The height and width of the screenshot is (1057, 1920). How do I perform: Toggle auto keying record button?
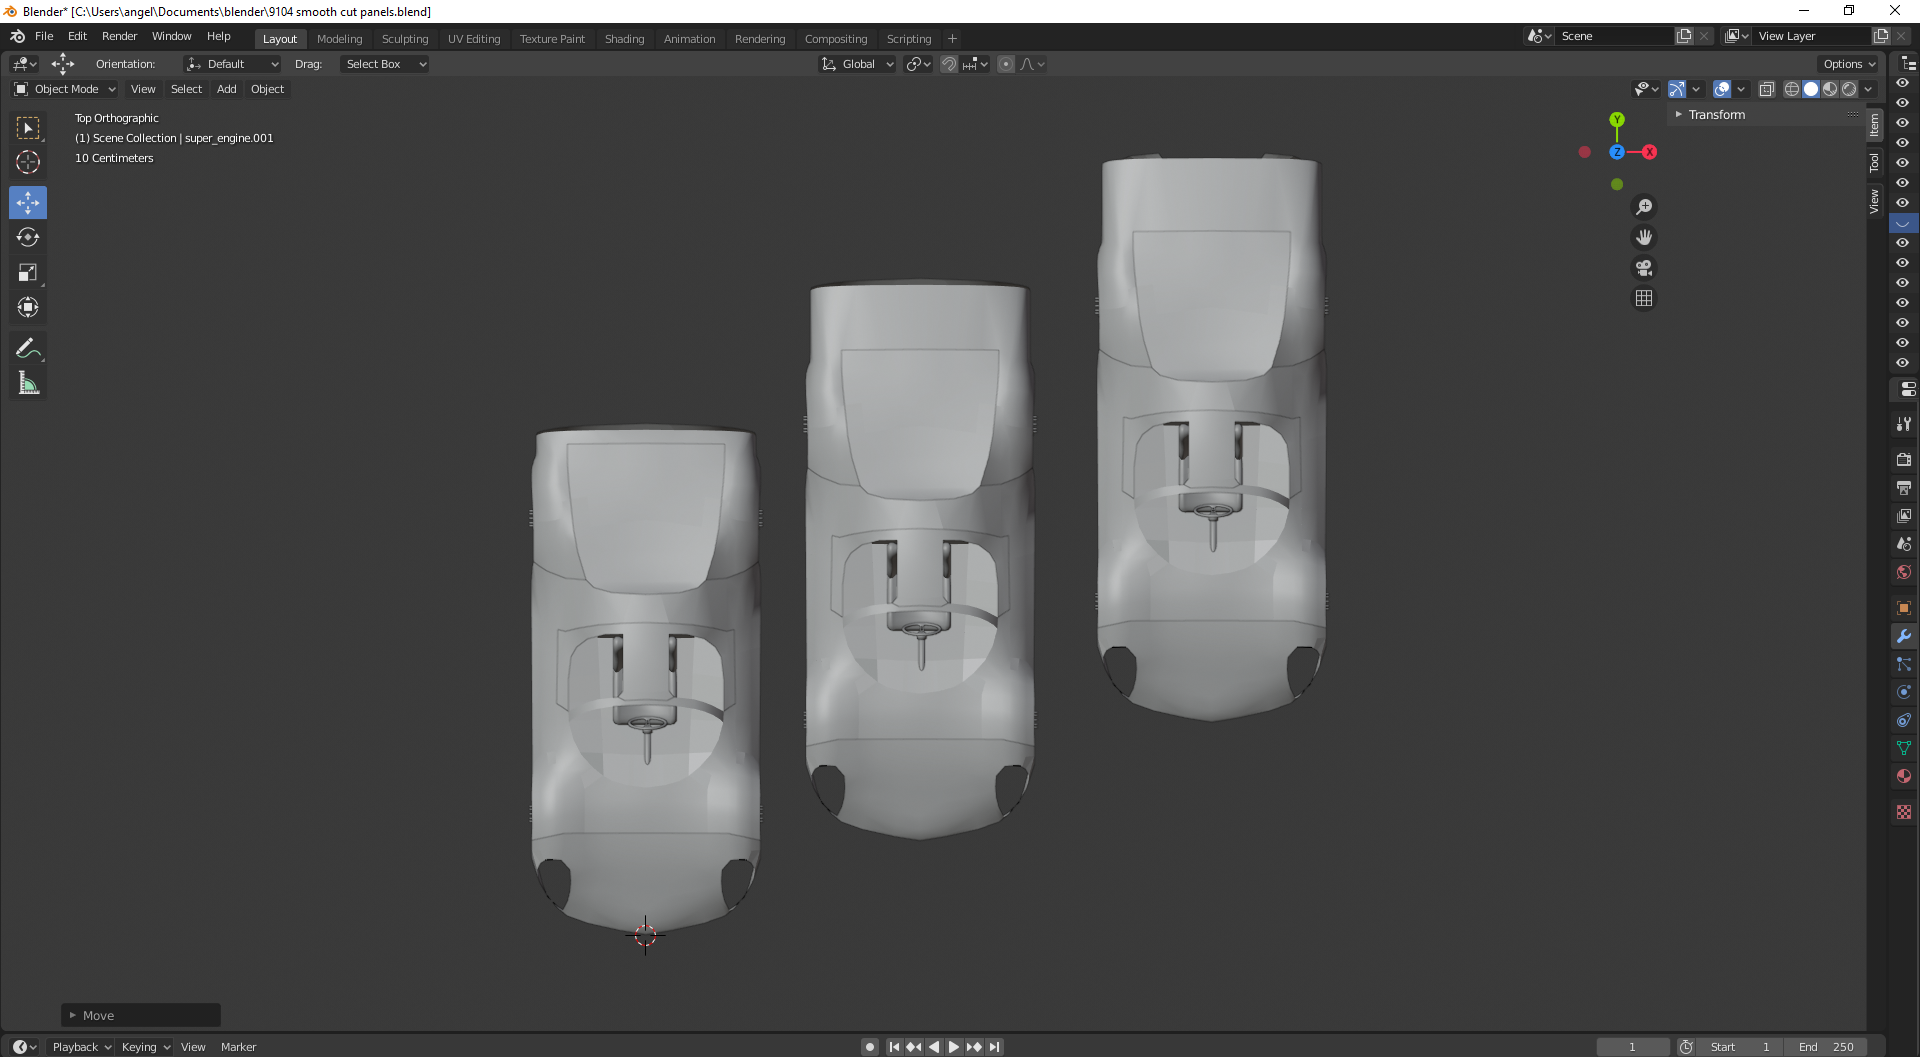click(x=870, y=1047)
